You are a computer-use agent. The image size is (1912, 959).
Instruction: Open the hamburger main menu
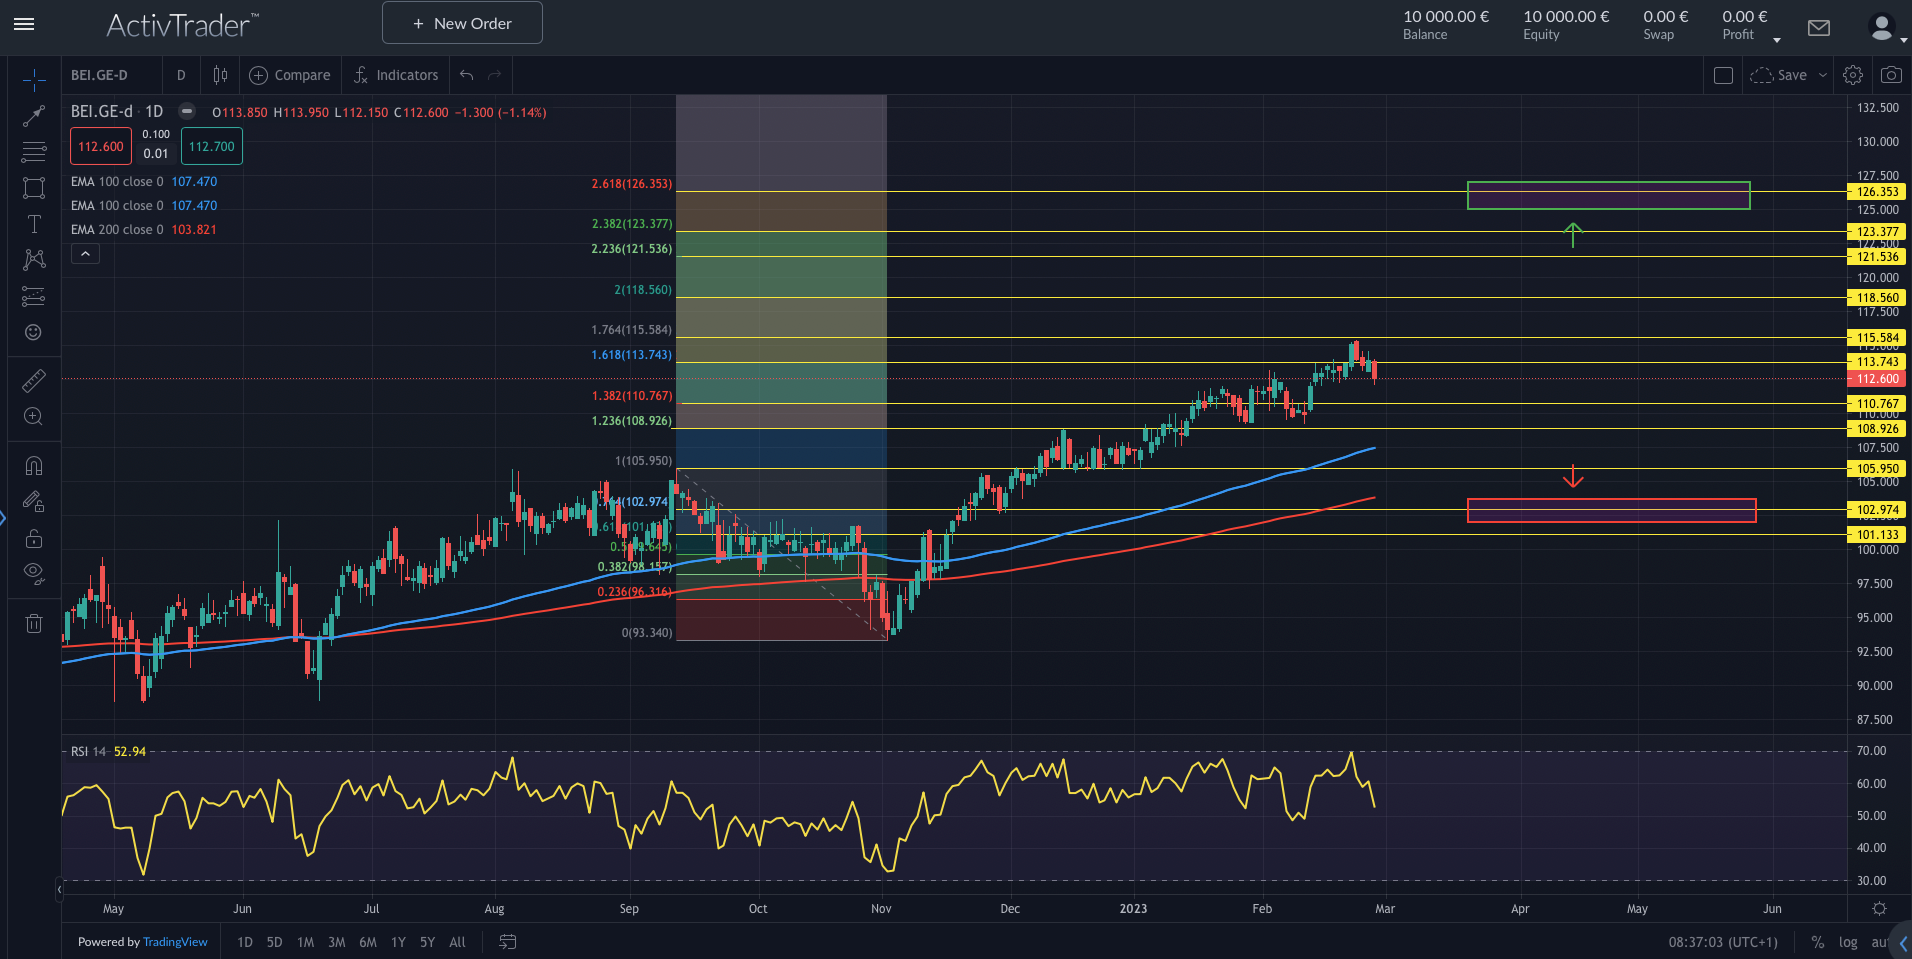[x=24, y=24]
